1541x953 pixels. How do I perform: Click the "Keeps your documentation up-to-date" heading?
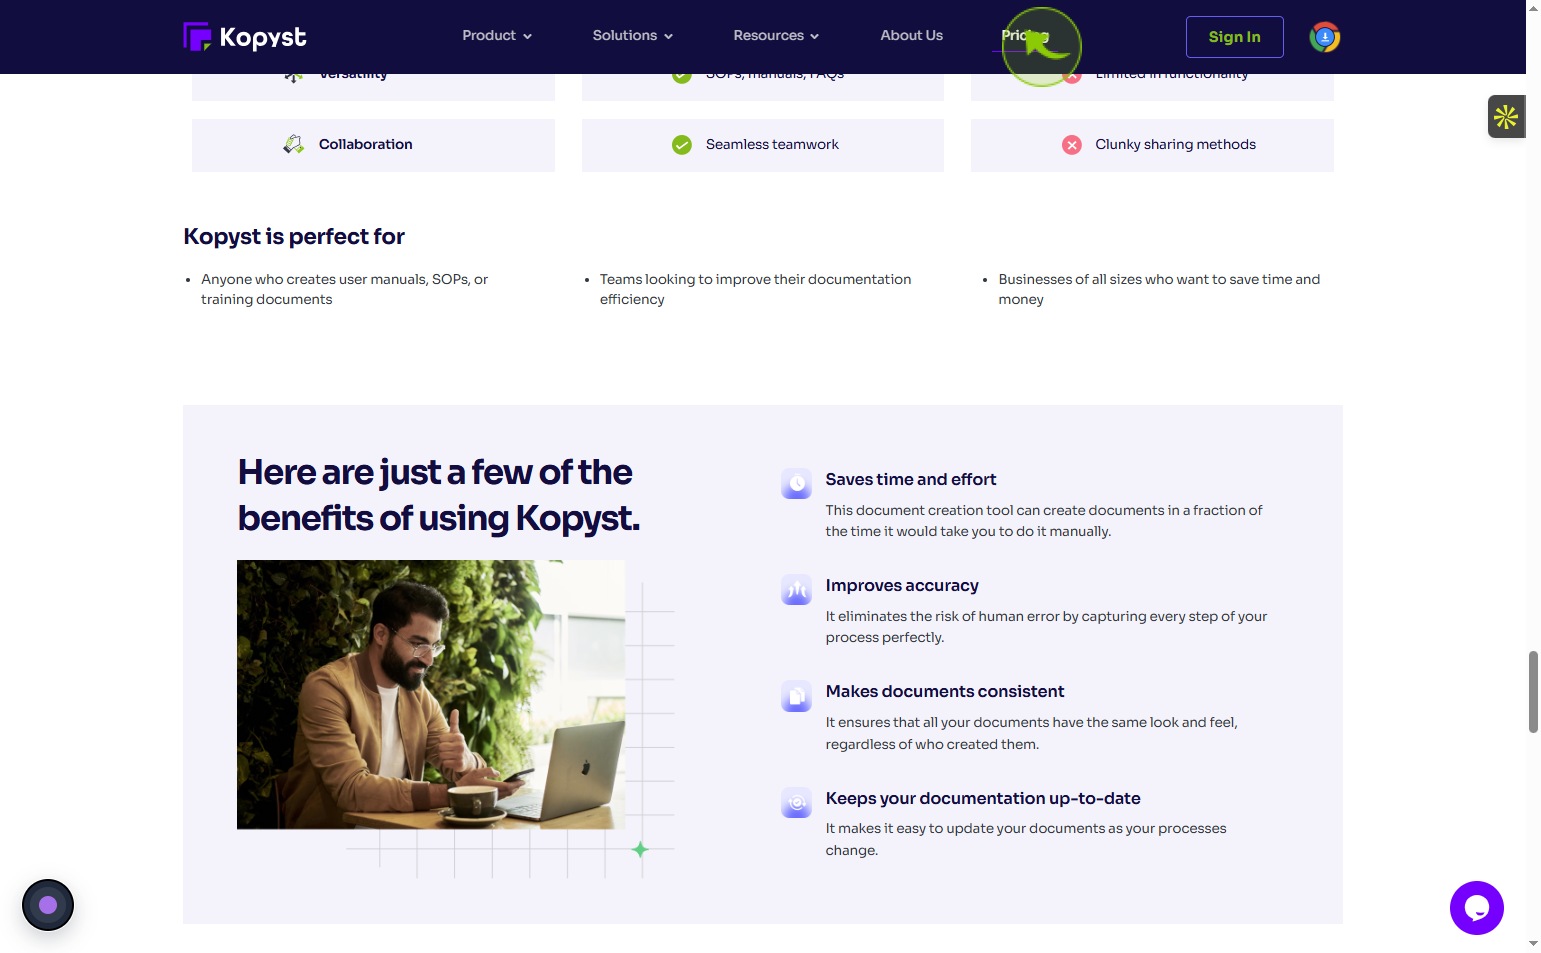point(983,799)
